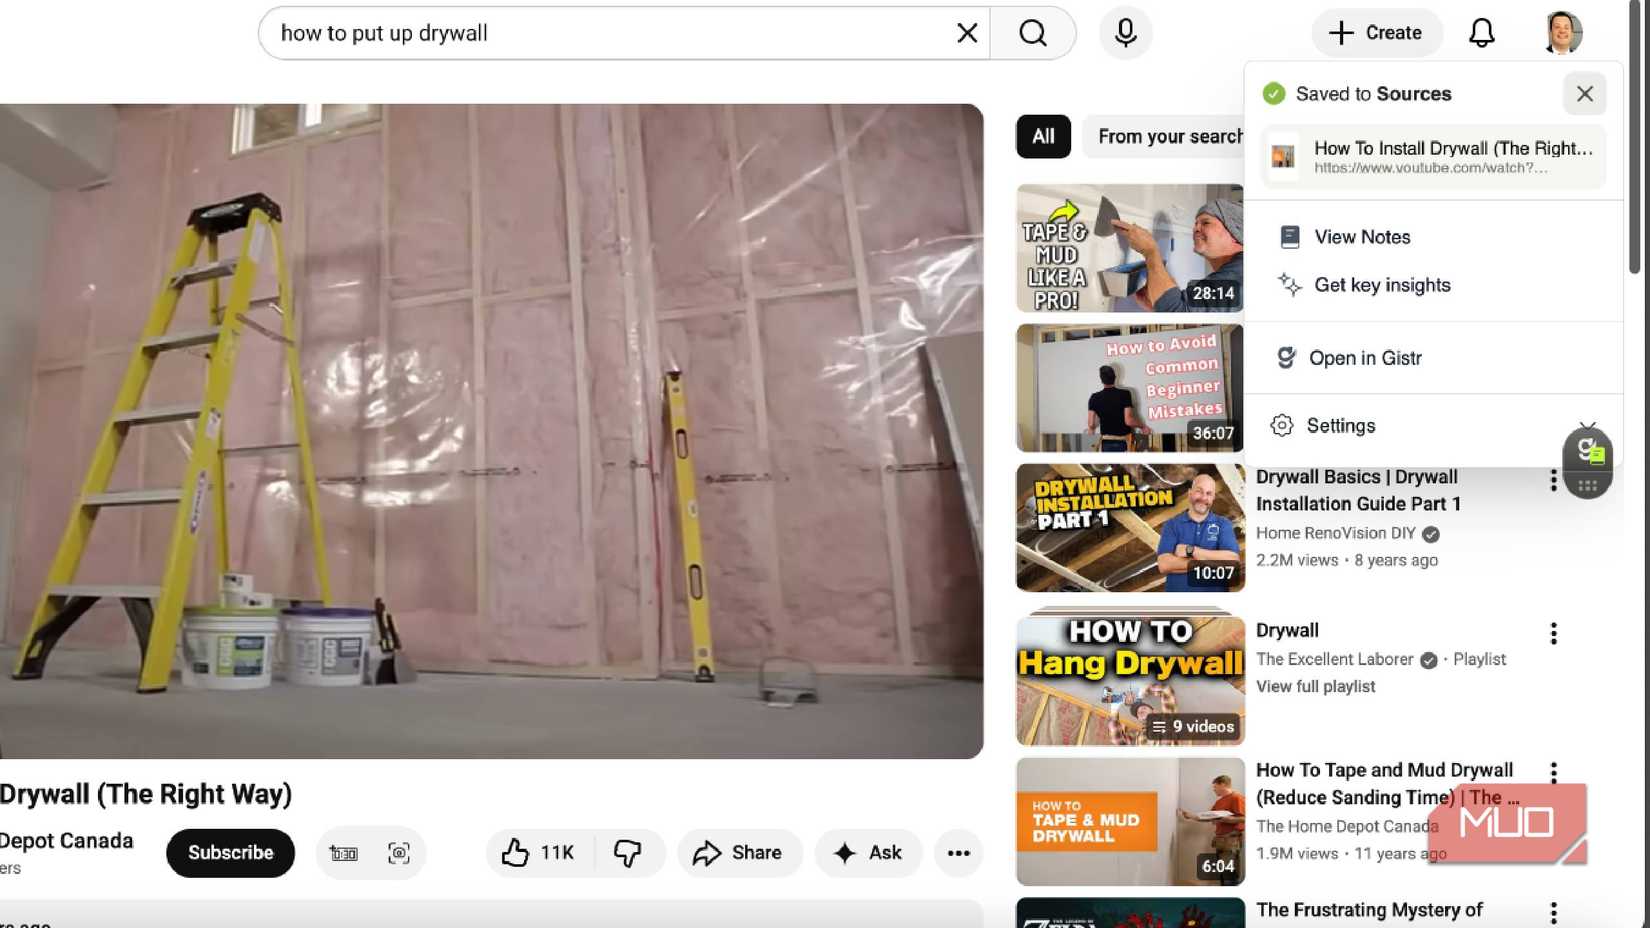Select the All filter chip
This screenshot has height=928, width=1650.
[1042, 136]
